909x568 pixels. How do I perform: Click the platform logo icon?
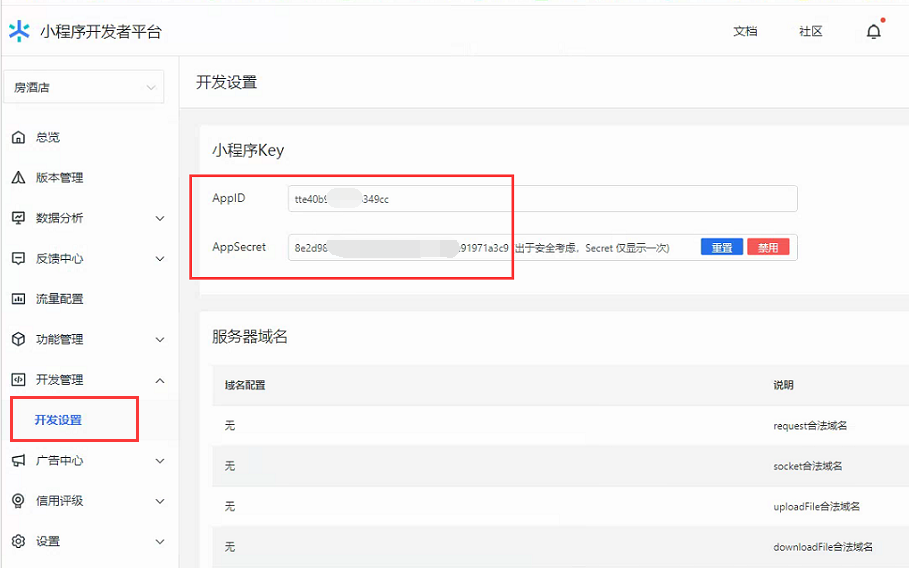[x=19, y=32]
